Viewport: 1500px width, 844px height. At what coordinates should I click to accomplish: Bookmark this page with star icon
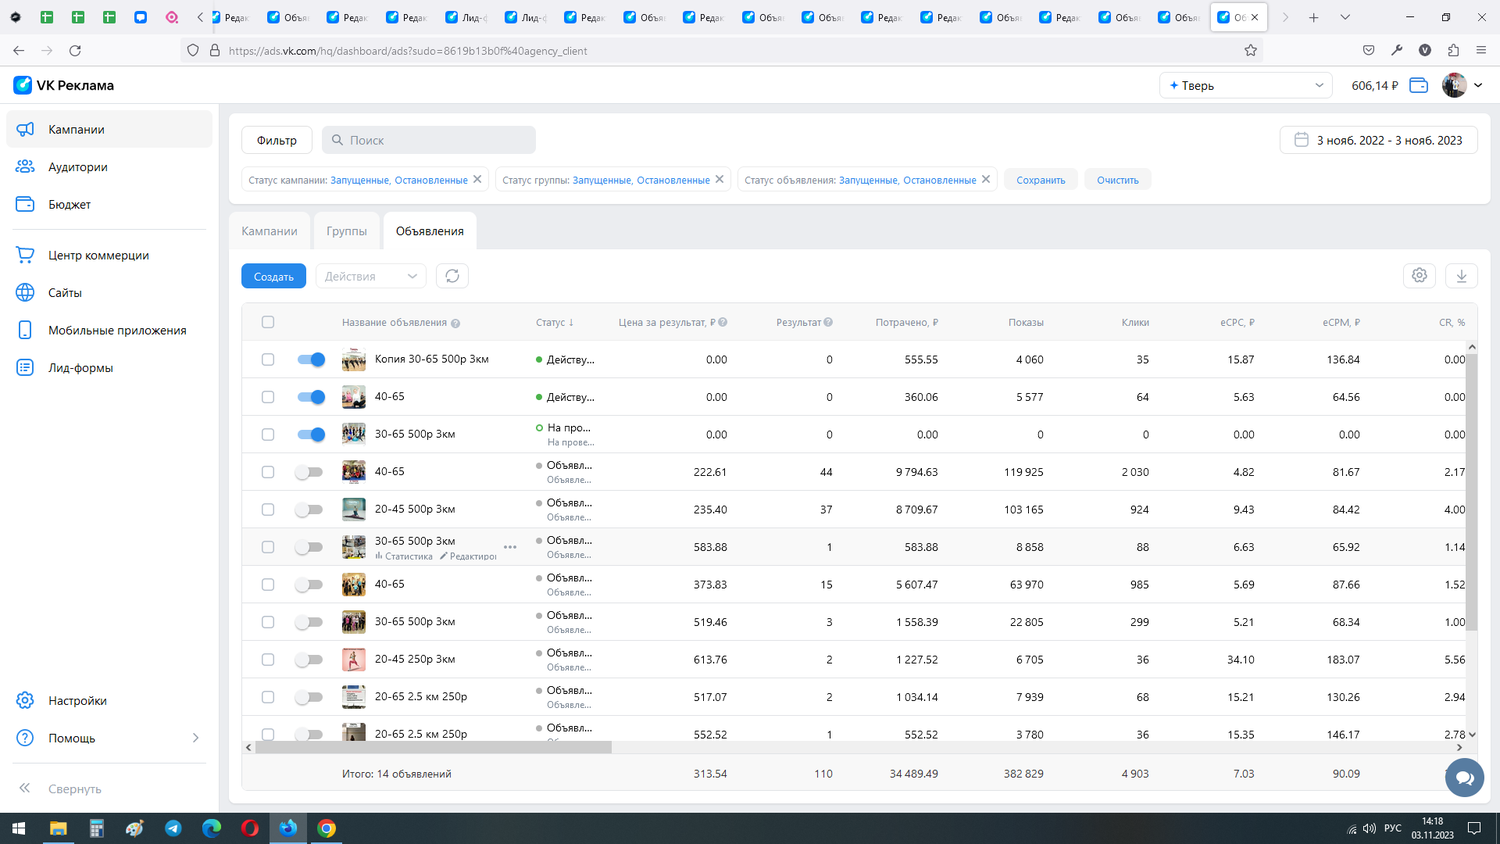coord(1250,50)
